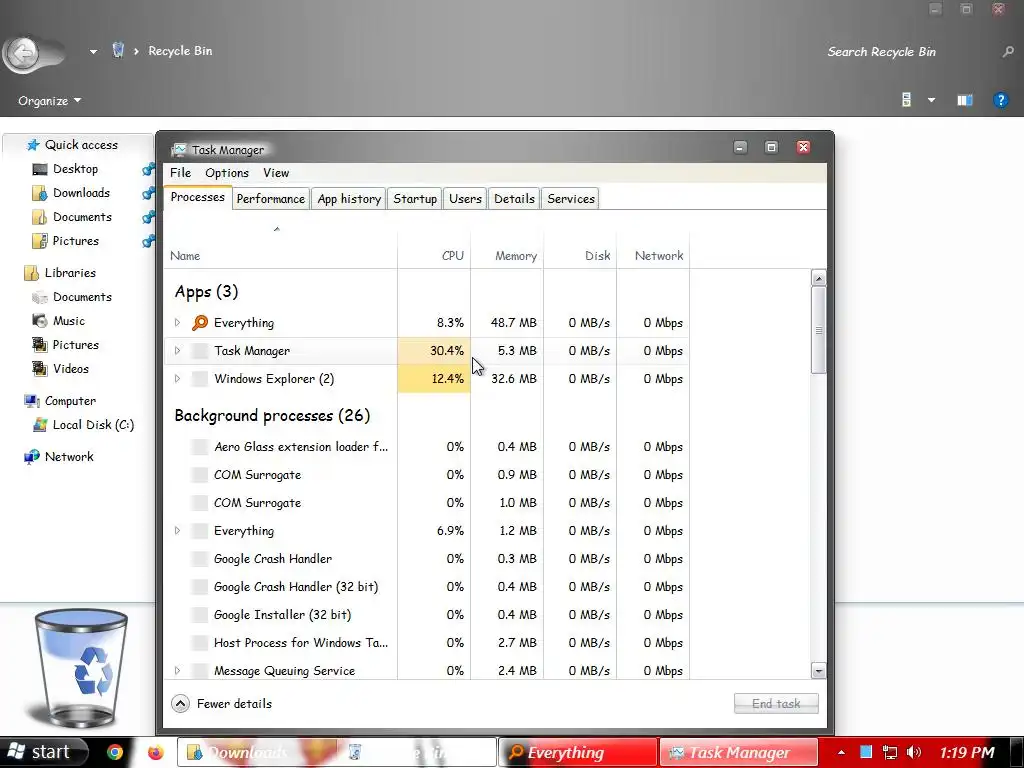The image size is (1024, 768).
Task: Select Google Crash Handler (32 bit) row
Action: coord(426,587)
